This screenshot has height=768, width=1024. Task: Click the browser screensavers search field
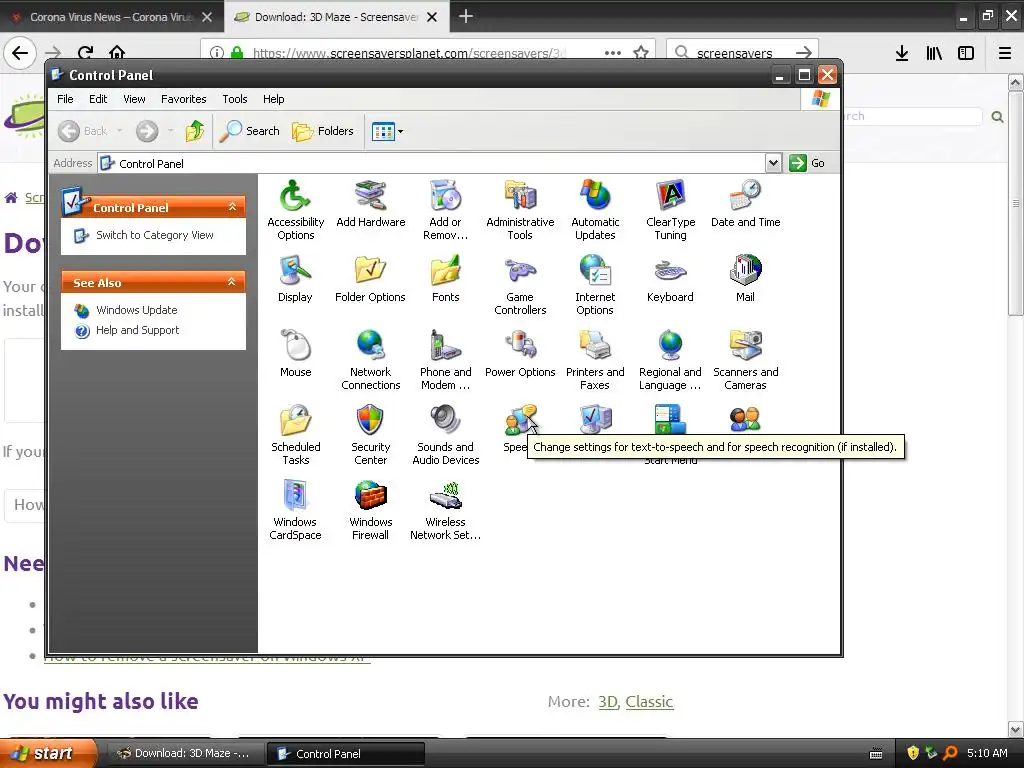pyautogui.click(x=743, y=53)
